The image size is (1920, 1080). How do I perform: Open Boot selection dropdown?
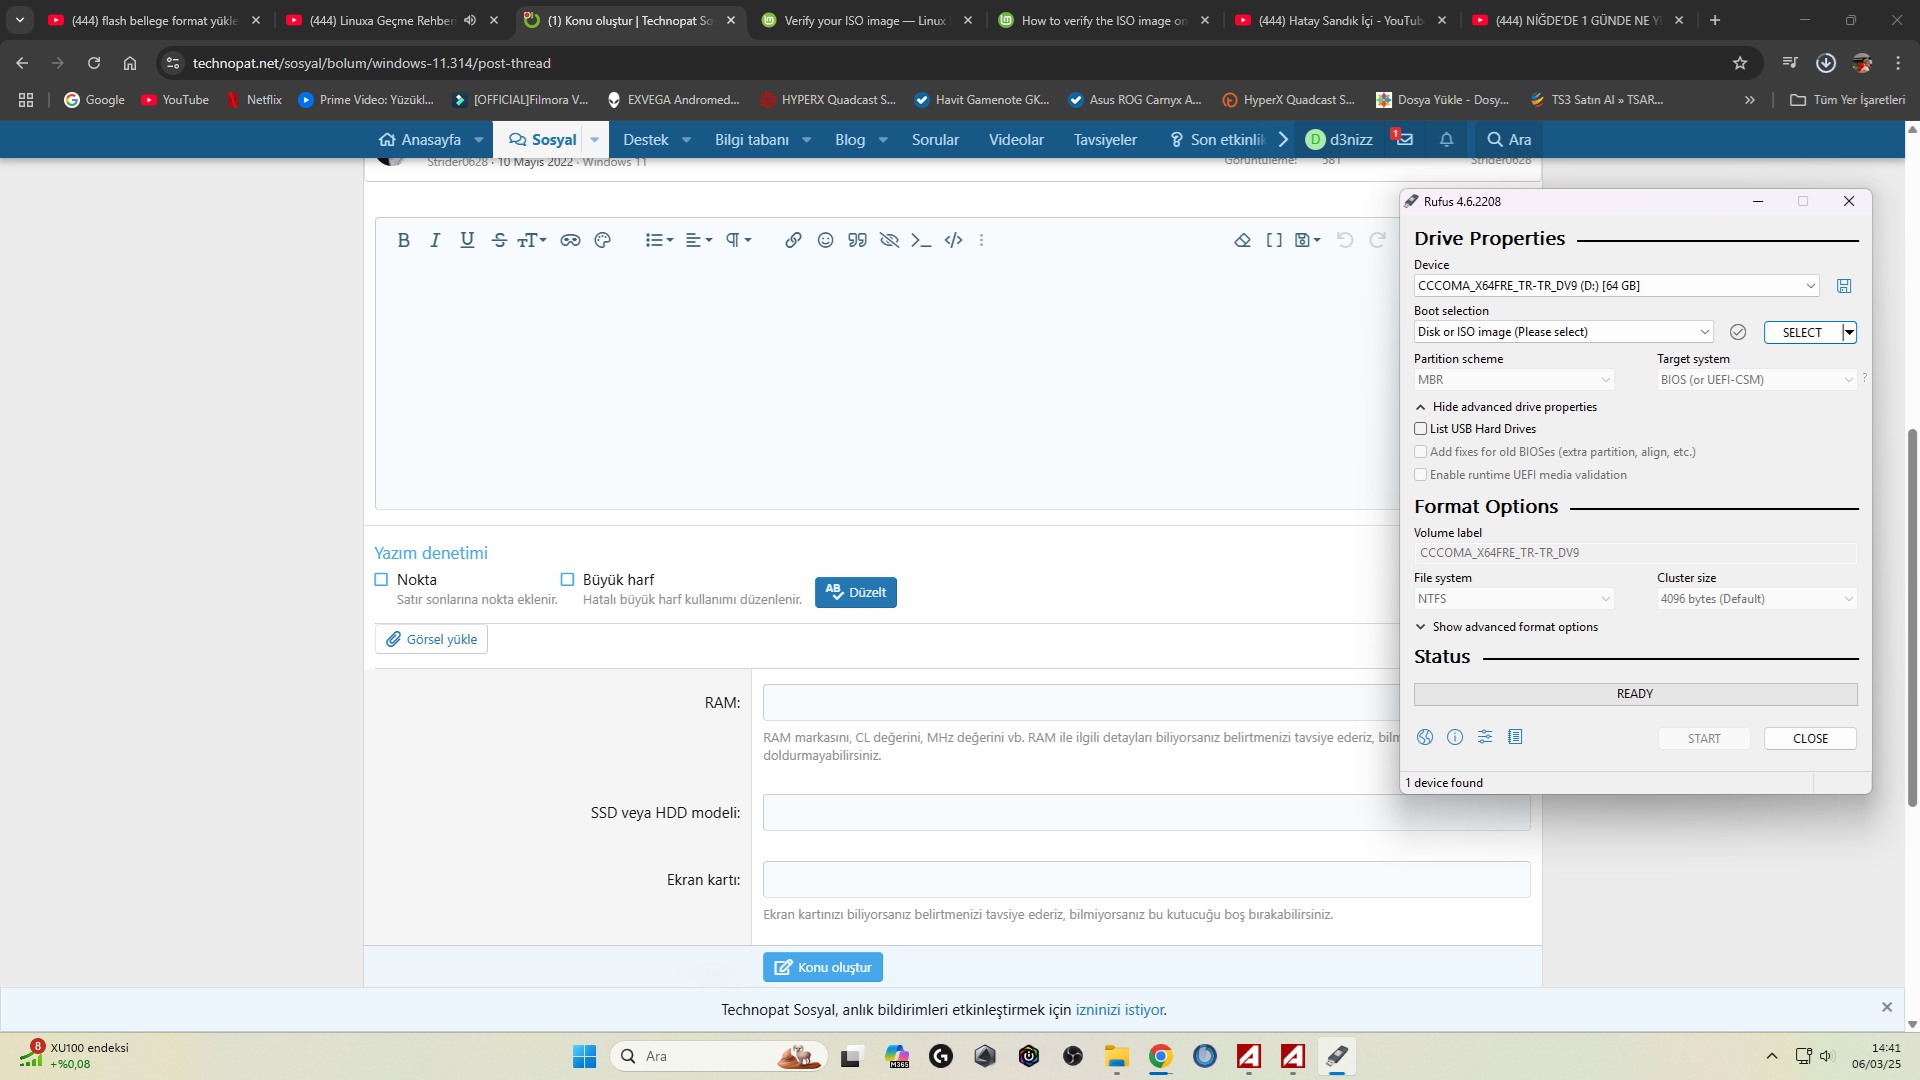(x=1563, y=332)
